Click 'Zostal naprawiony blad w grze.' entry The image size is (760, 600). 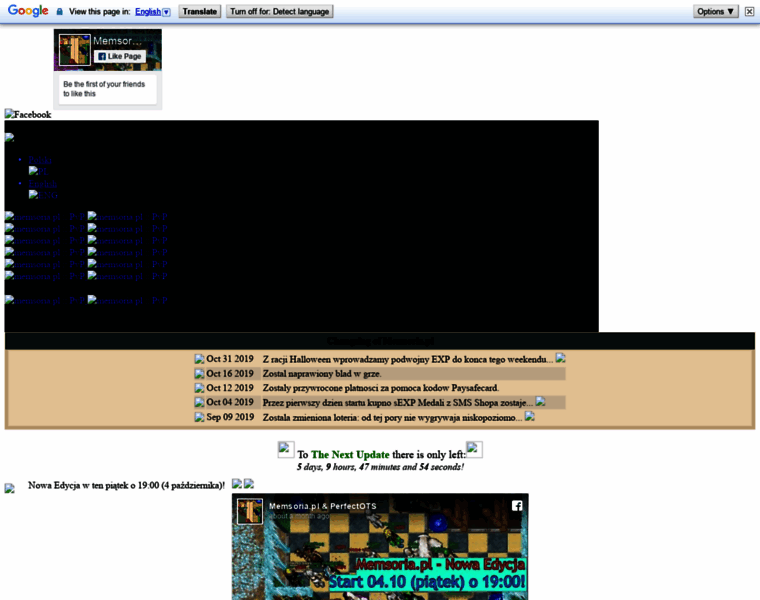[x=322, y=374]
